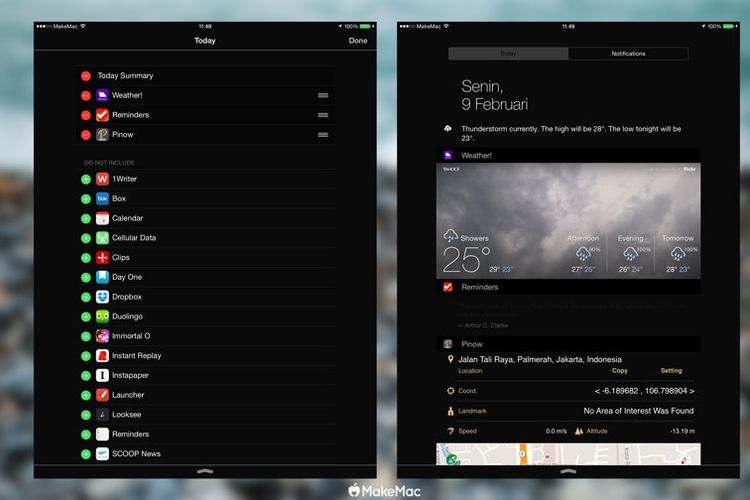Click the Weather! reorder handle

pyautogui.click(x=323, y=95)
